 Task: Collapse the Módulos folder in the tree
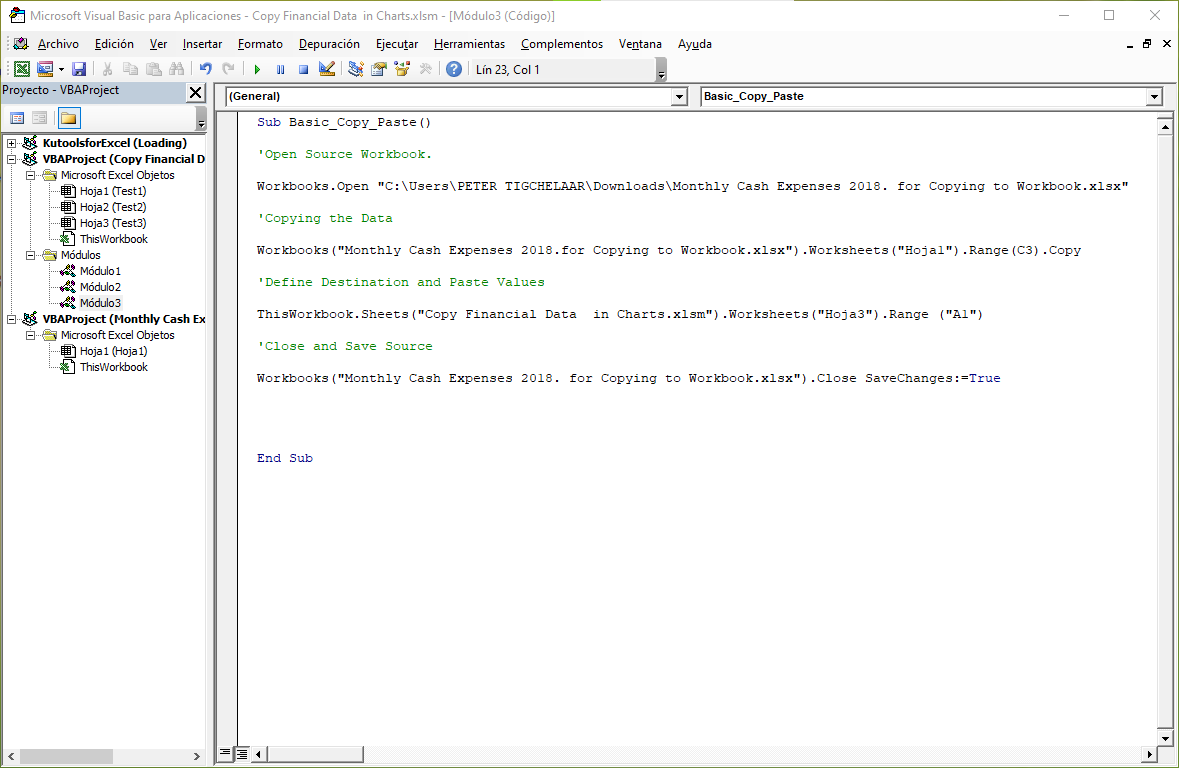click(x=33, y=254)
